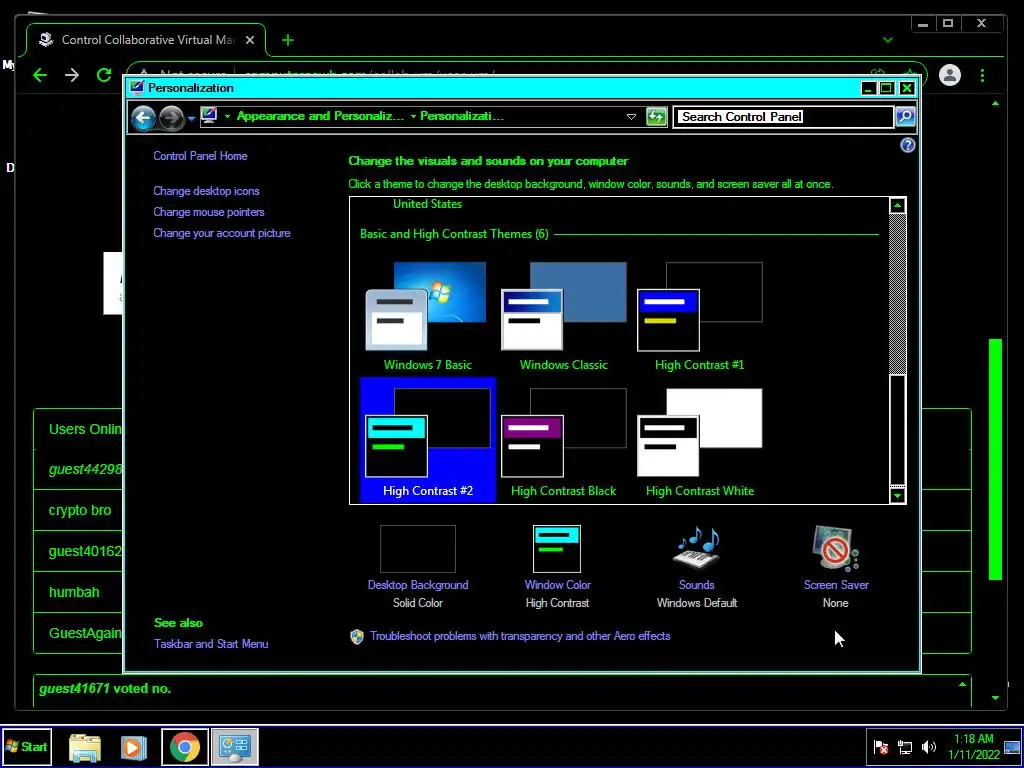Open Action Center flag tray icon
This screenshot has height=768, width=1024.
coord(881,747)
